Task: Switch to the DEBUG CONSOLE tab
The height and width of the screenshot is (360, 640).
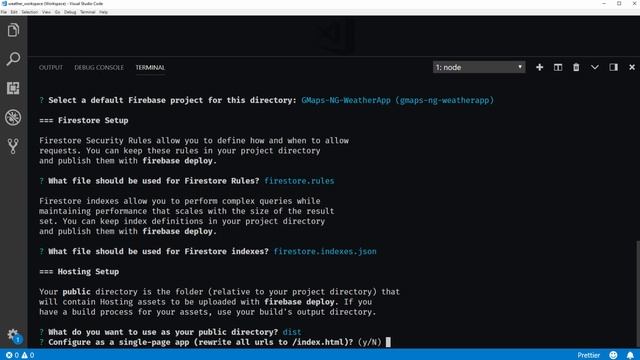Action: pyautogui.click(x=99, y=67)
